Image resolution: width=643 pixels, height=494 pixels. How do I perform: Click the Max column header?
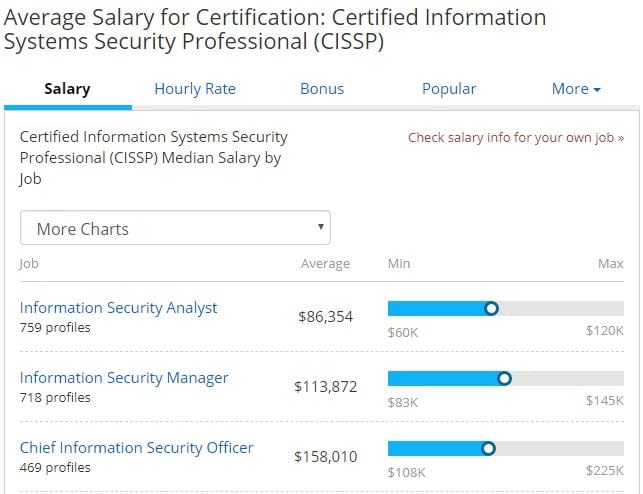tap(611, 263)
